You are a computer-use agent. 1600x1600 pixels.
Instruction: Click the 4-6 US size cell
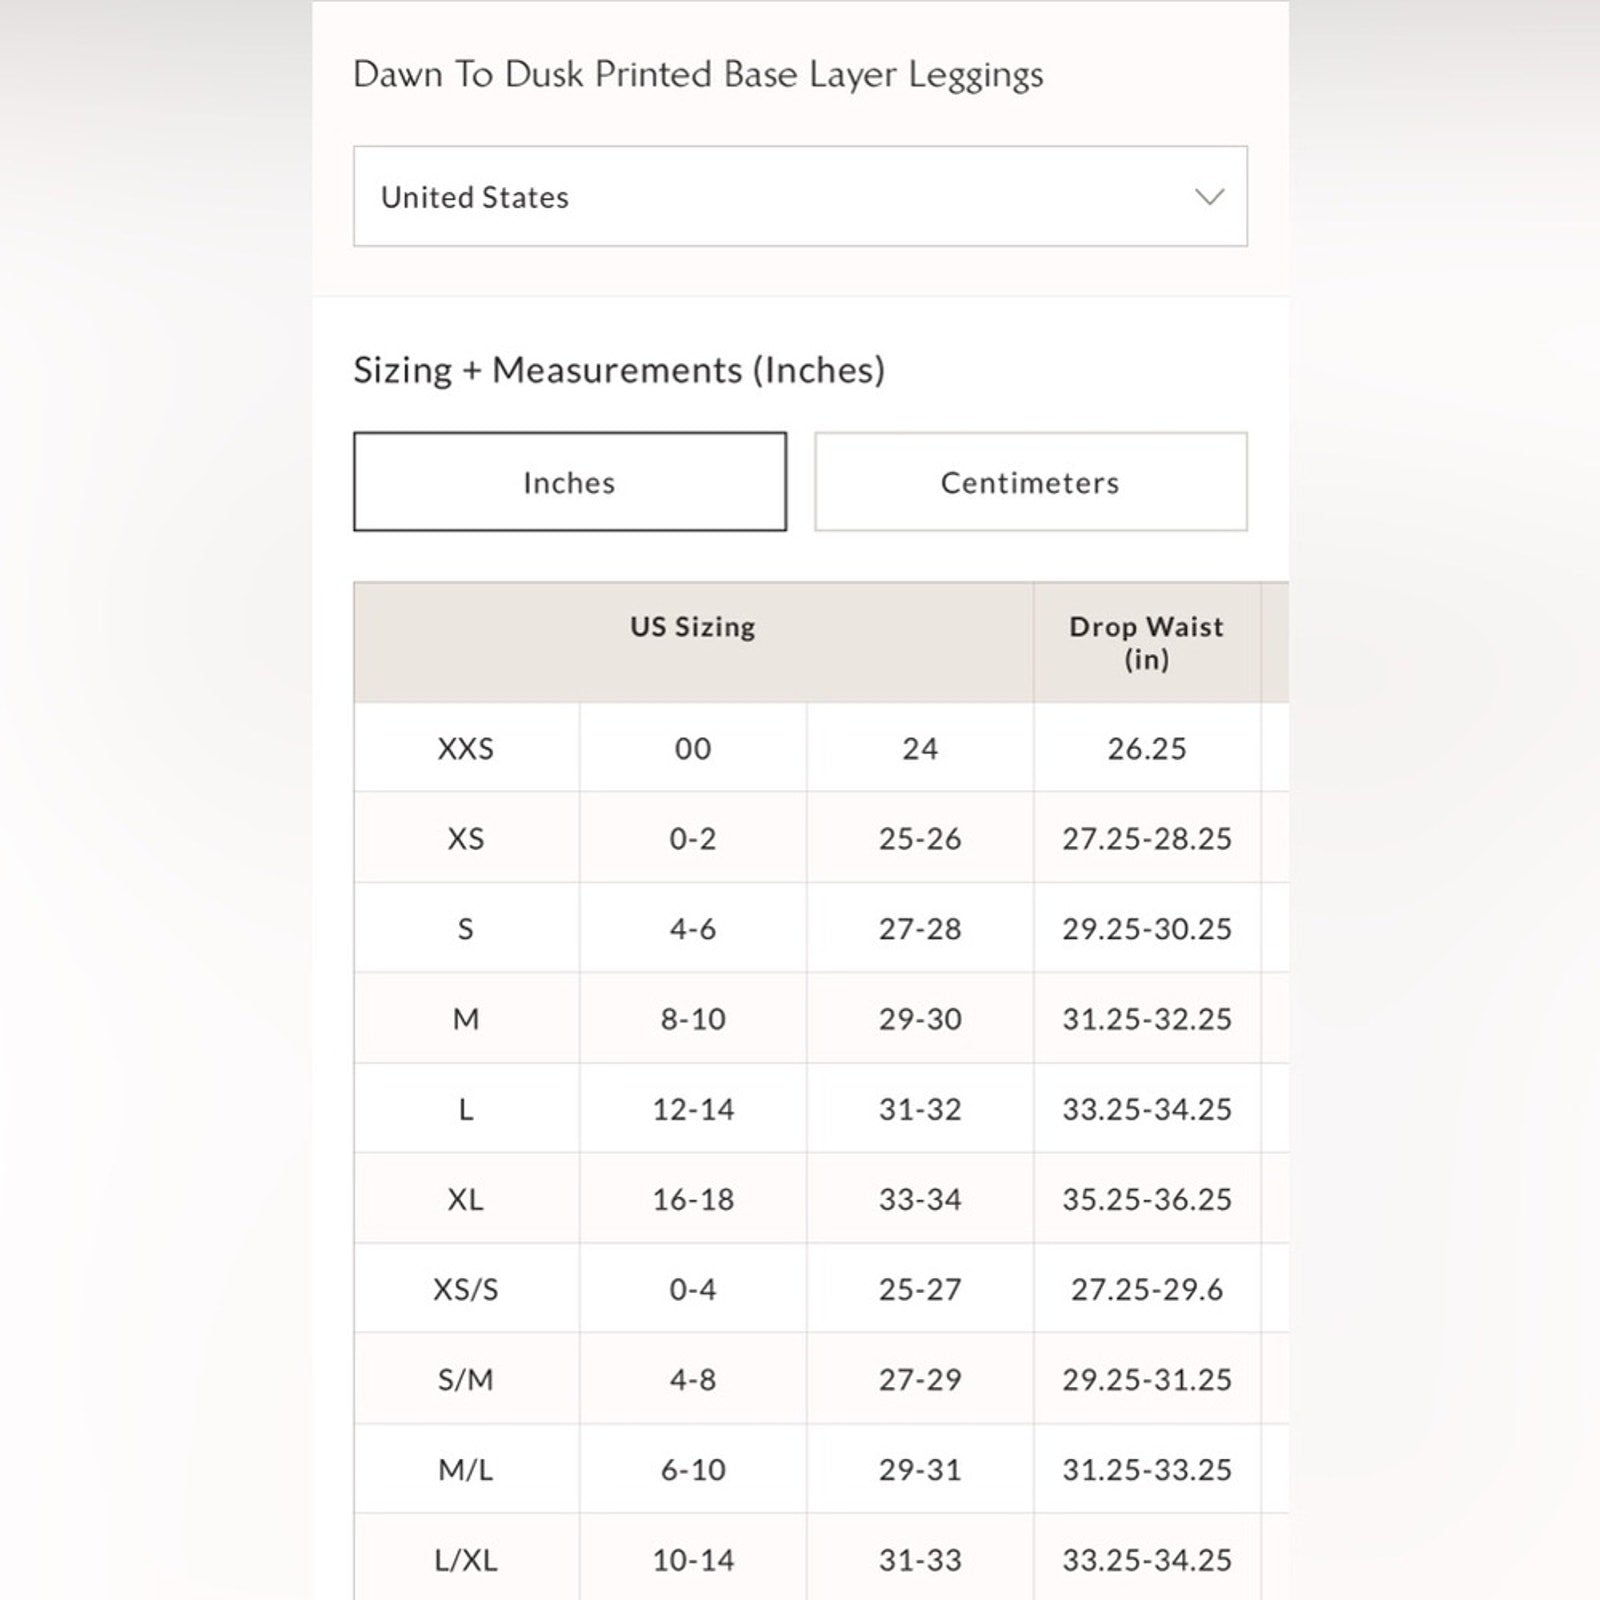click(x=693, y=929)
